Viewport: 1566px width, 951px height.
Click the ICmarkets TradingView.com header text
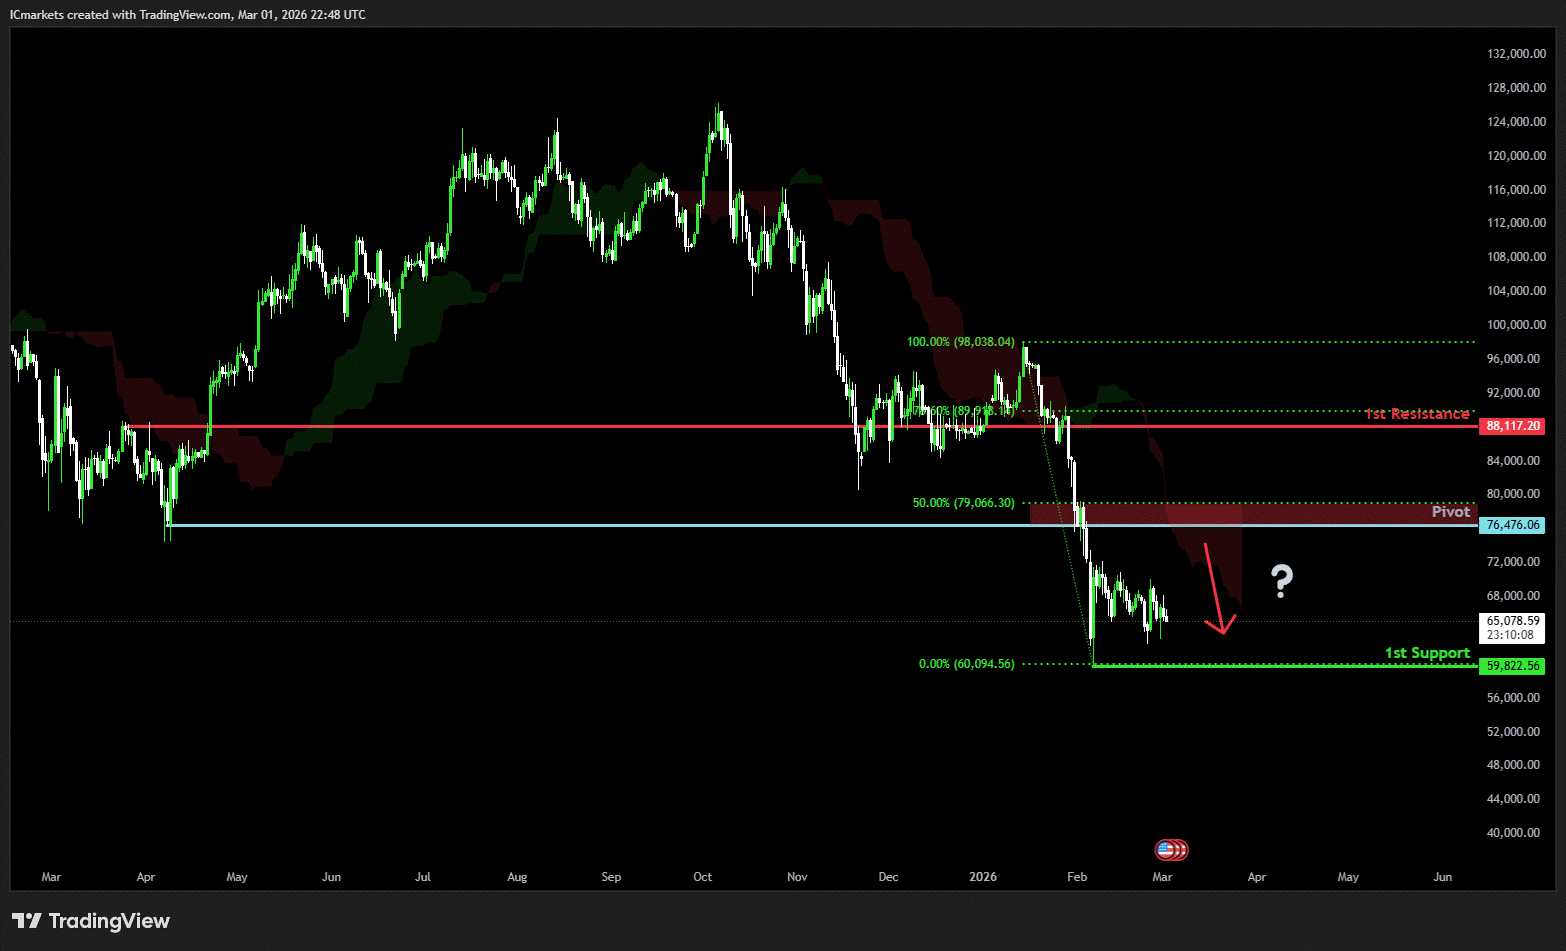point(188,15)
